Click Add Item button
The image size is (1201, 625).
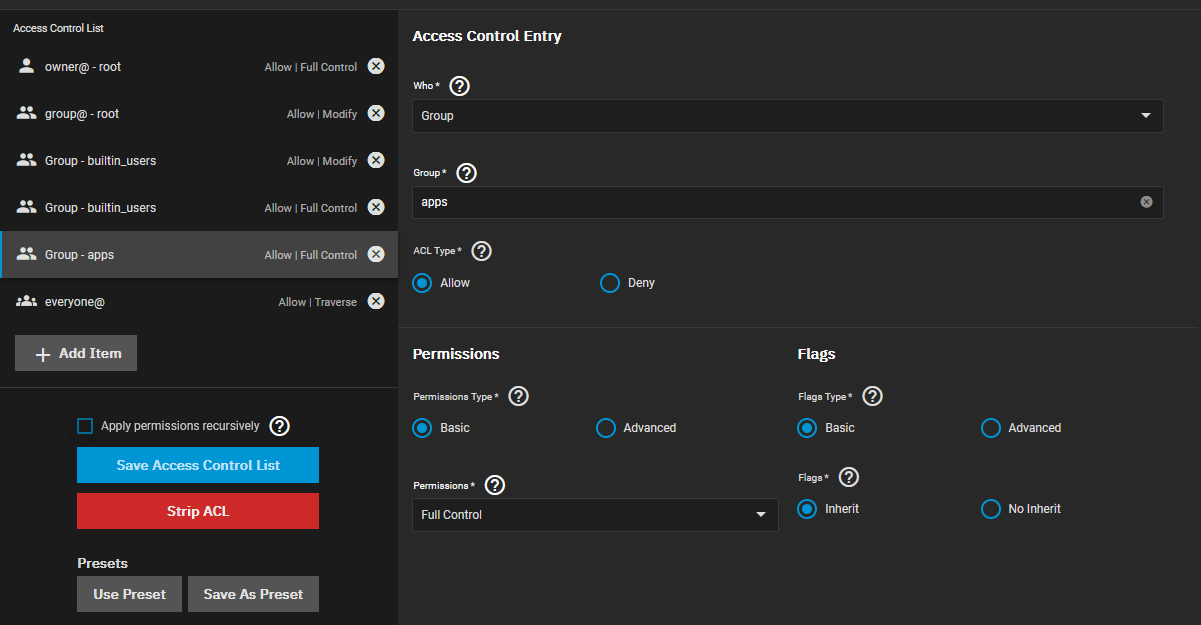76,353
